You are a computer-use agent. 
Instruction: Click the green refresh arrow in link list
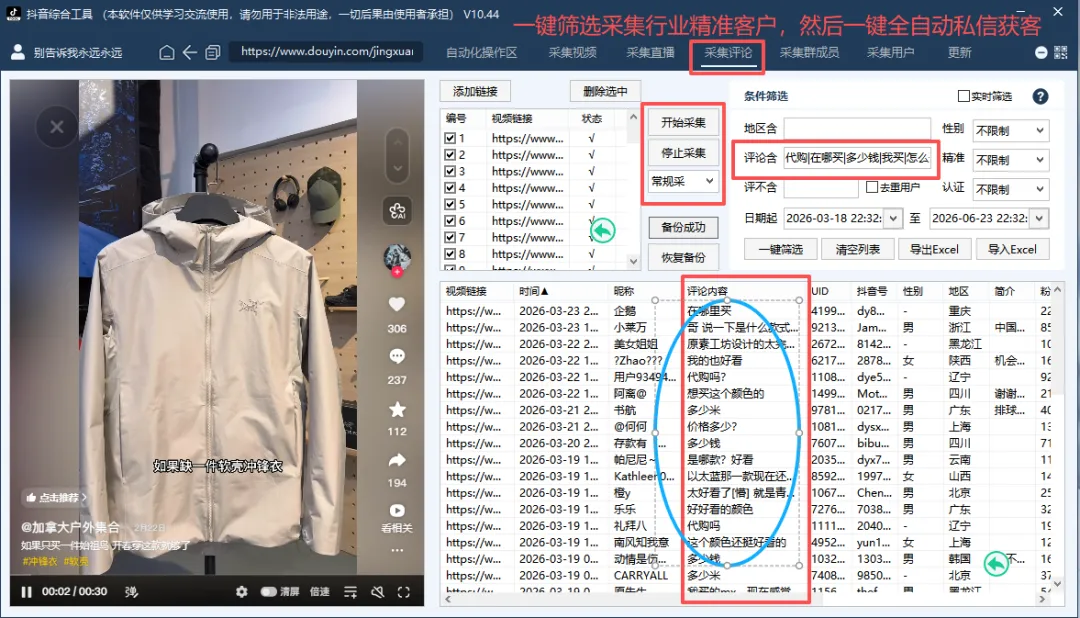point(601,229)
